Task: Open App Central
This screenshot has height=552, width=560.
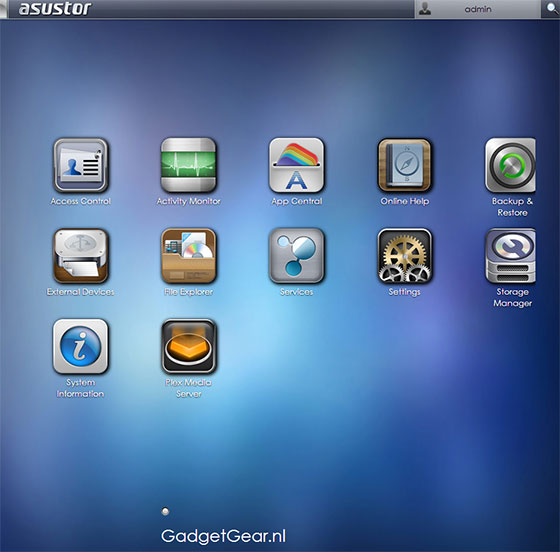Action: [296, 165]
